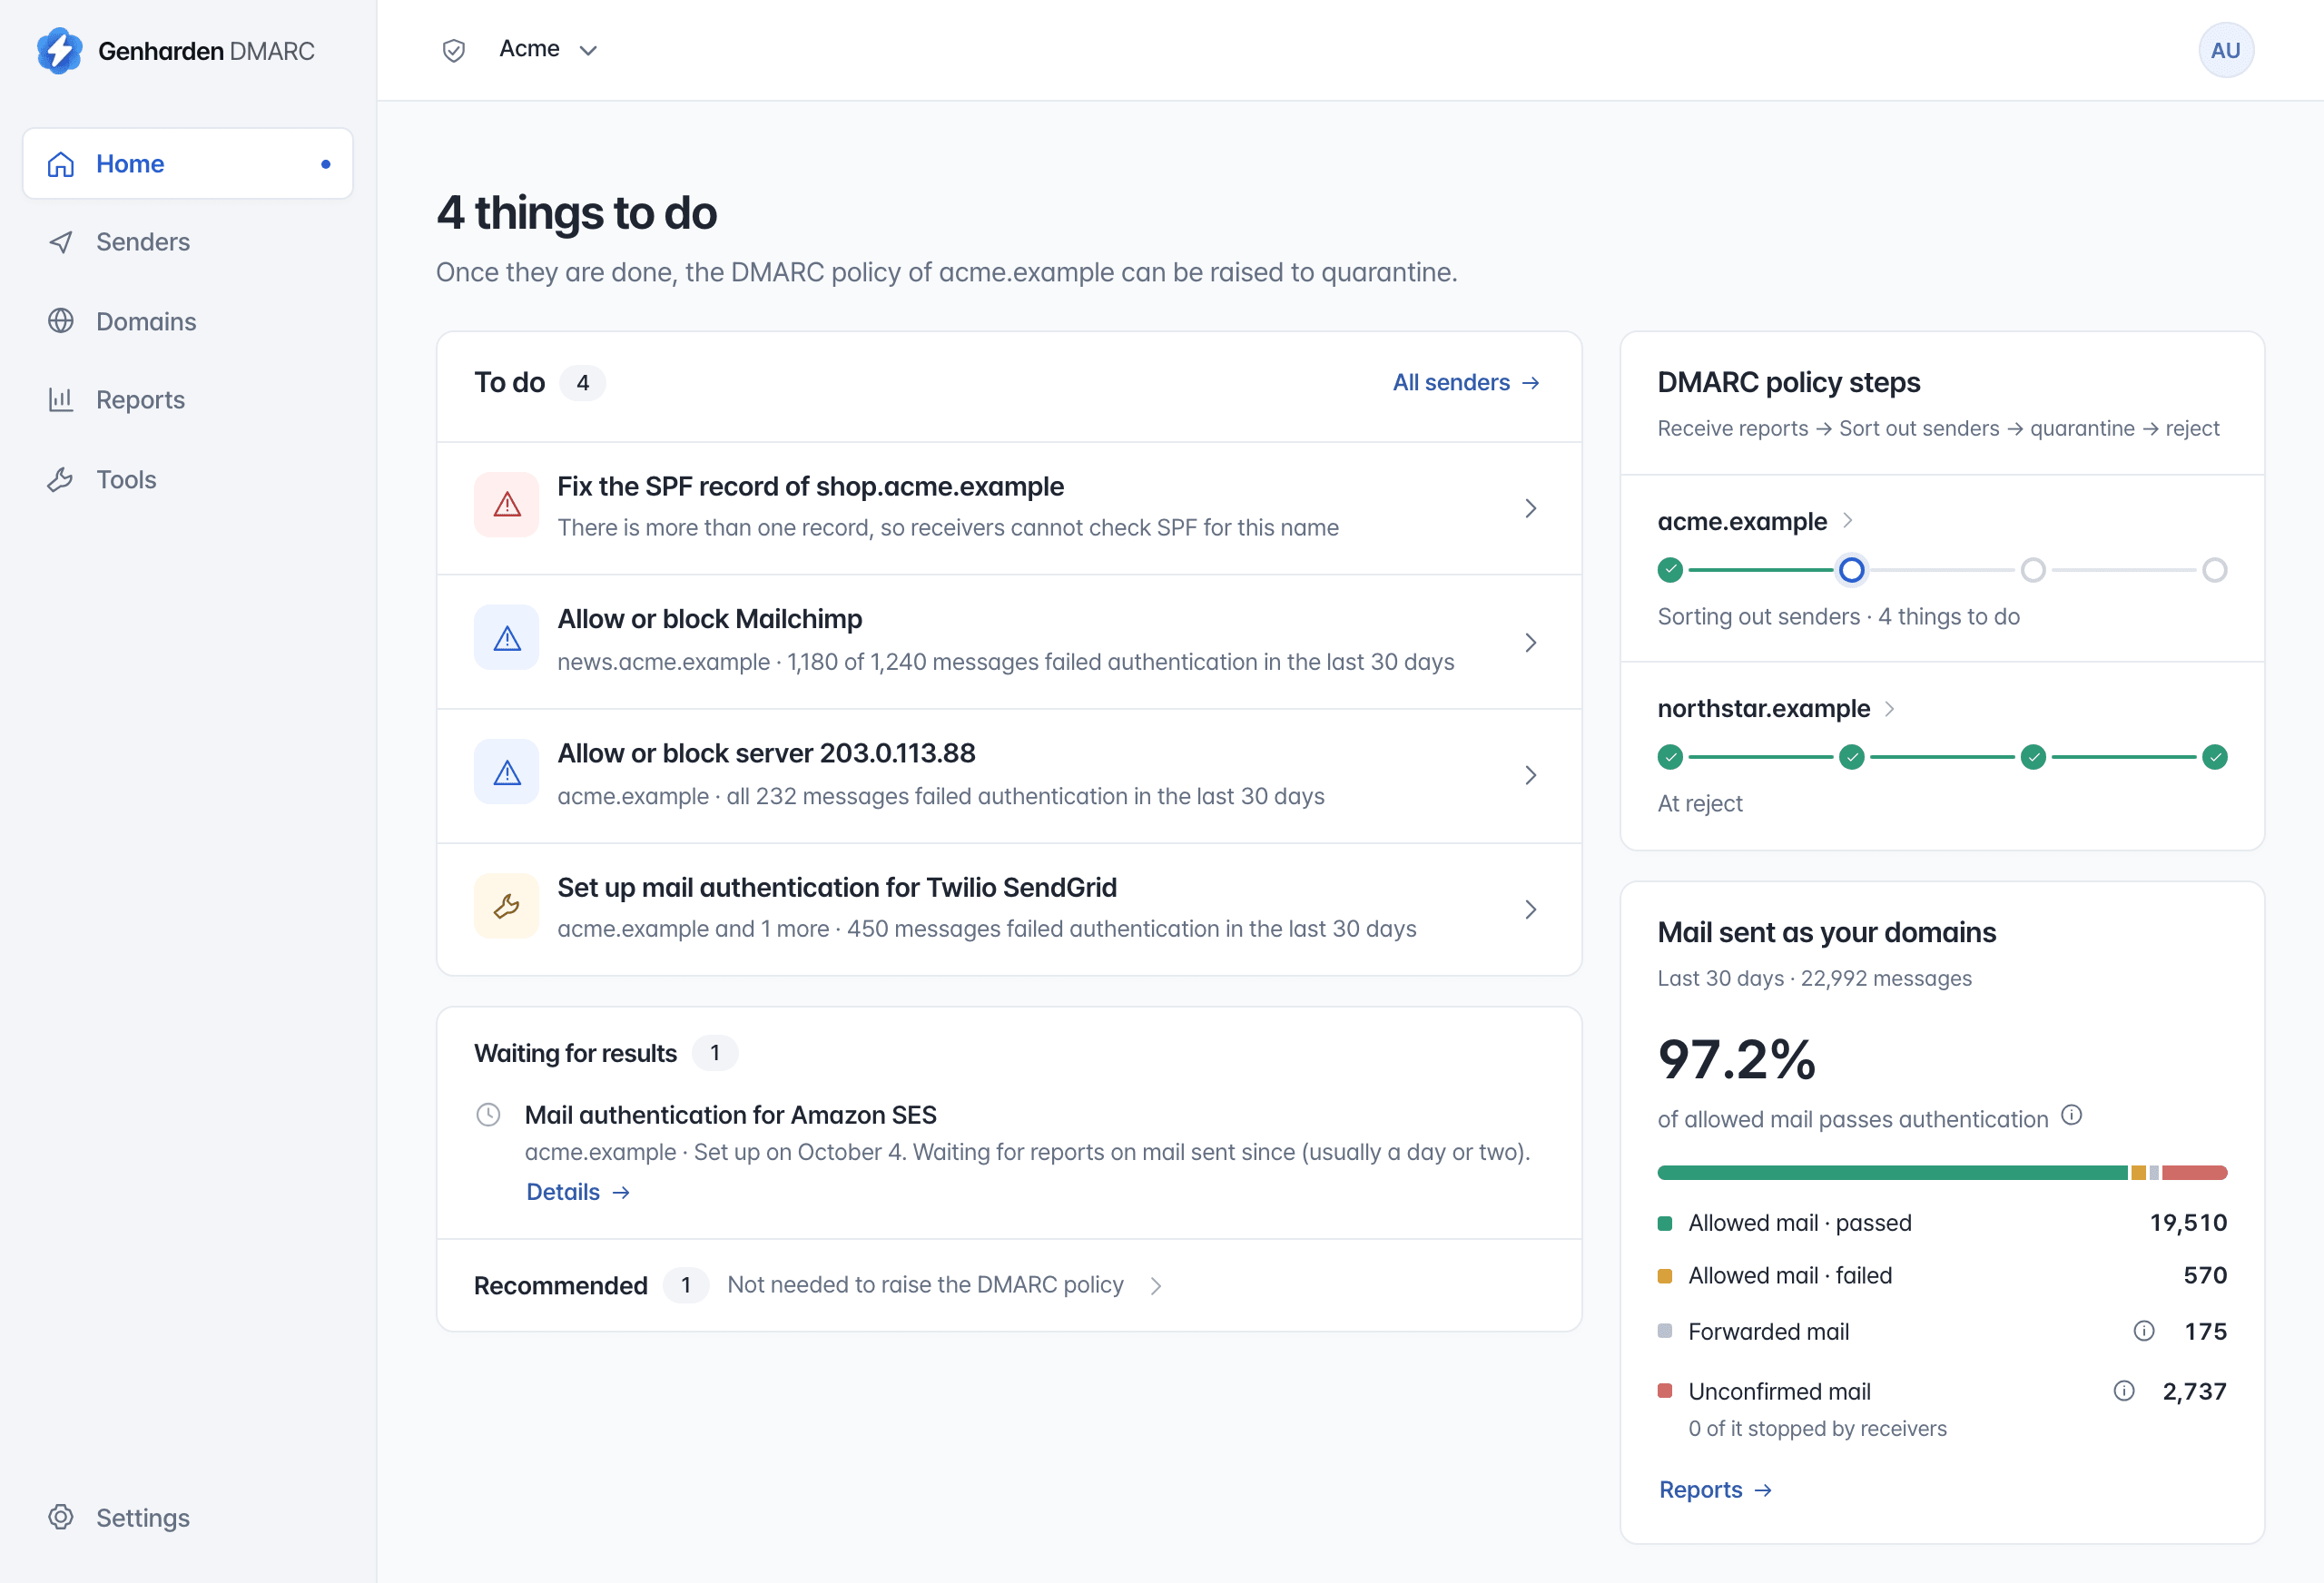Click info icon on Forwarded mail row

coord(2144,1330)
